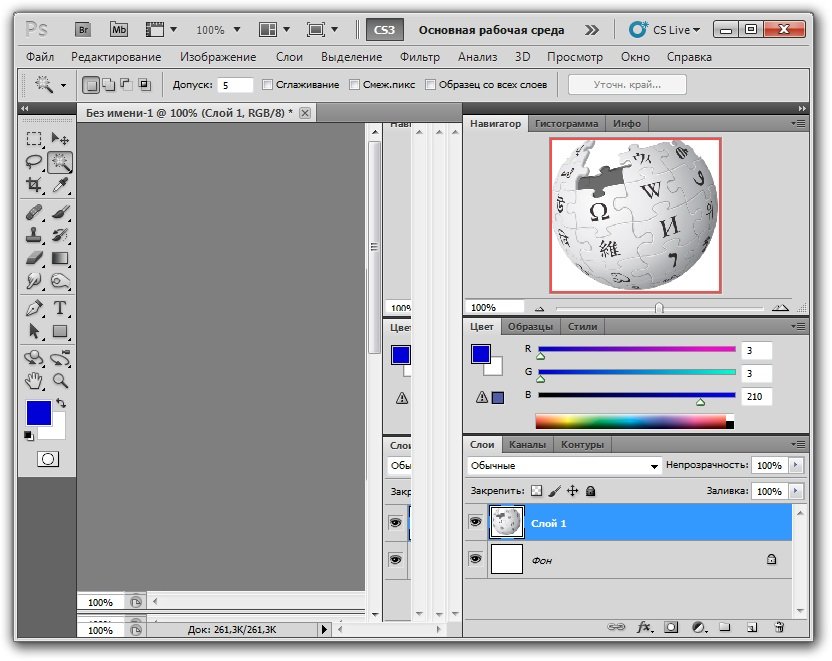
Task: Select the Eyedropper tool
Action: [x=60, y=185]
